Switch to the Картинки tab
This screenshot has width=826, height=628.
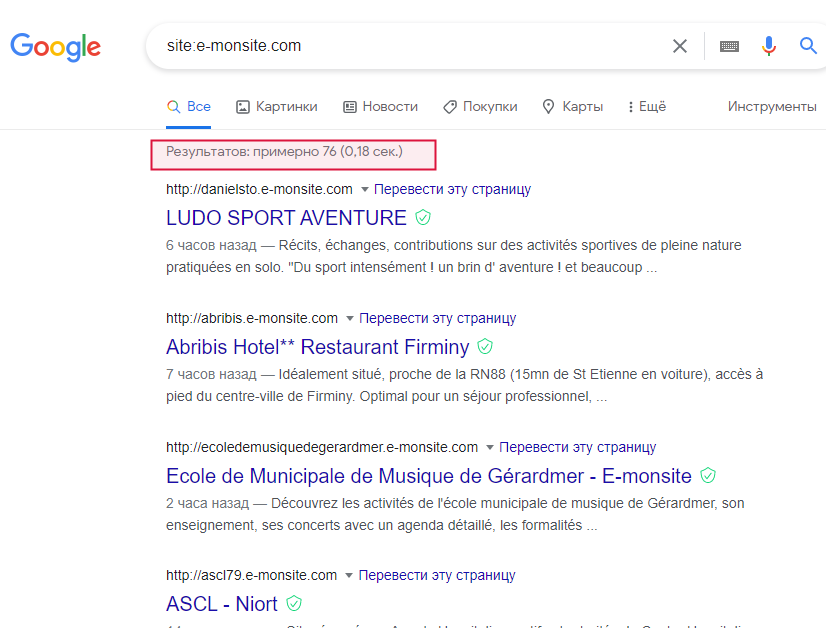click(277, 106)
